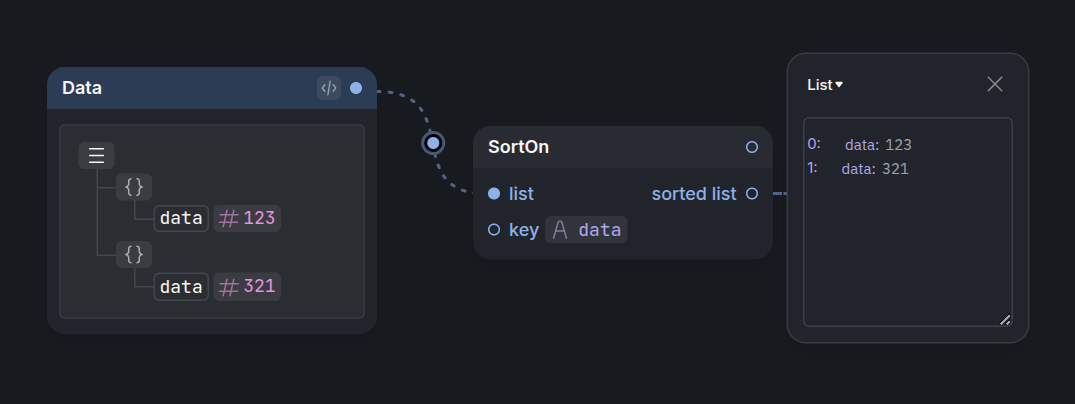
Task: Click the list icon in Data tree
Action: (97, 156)
